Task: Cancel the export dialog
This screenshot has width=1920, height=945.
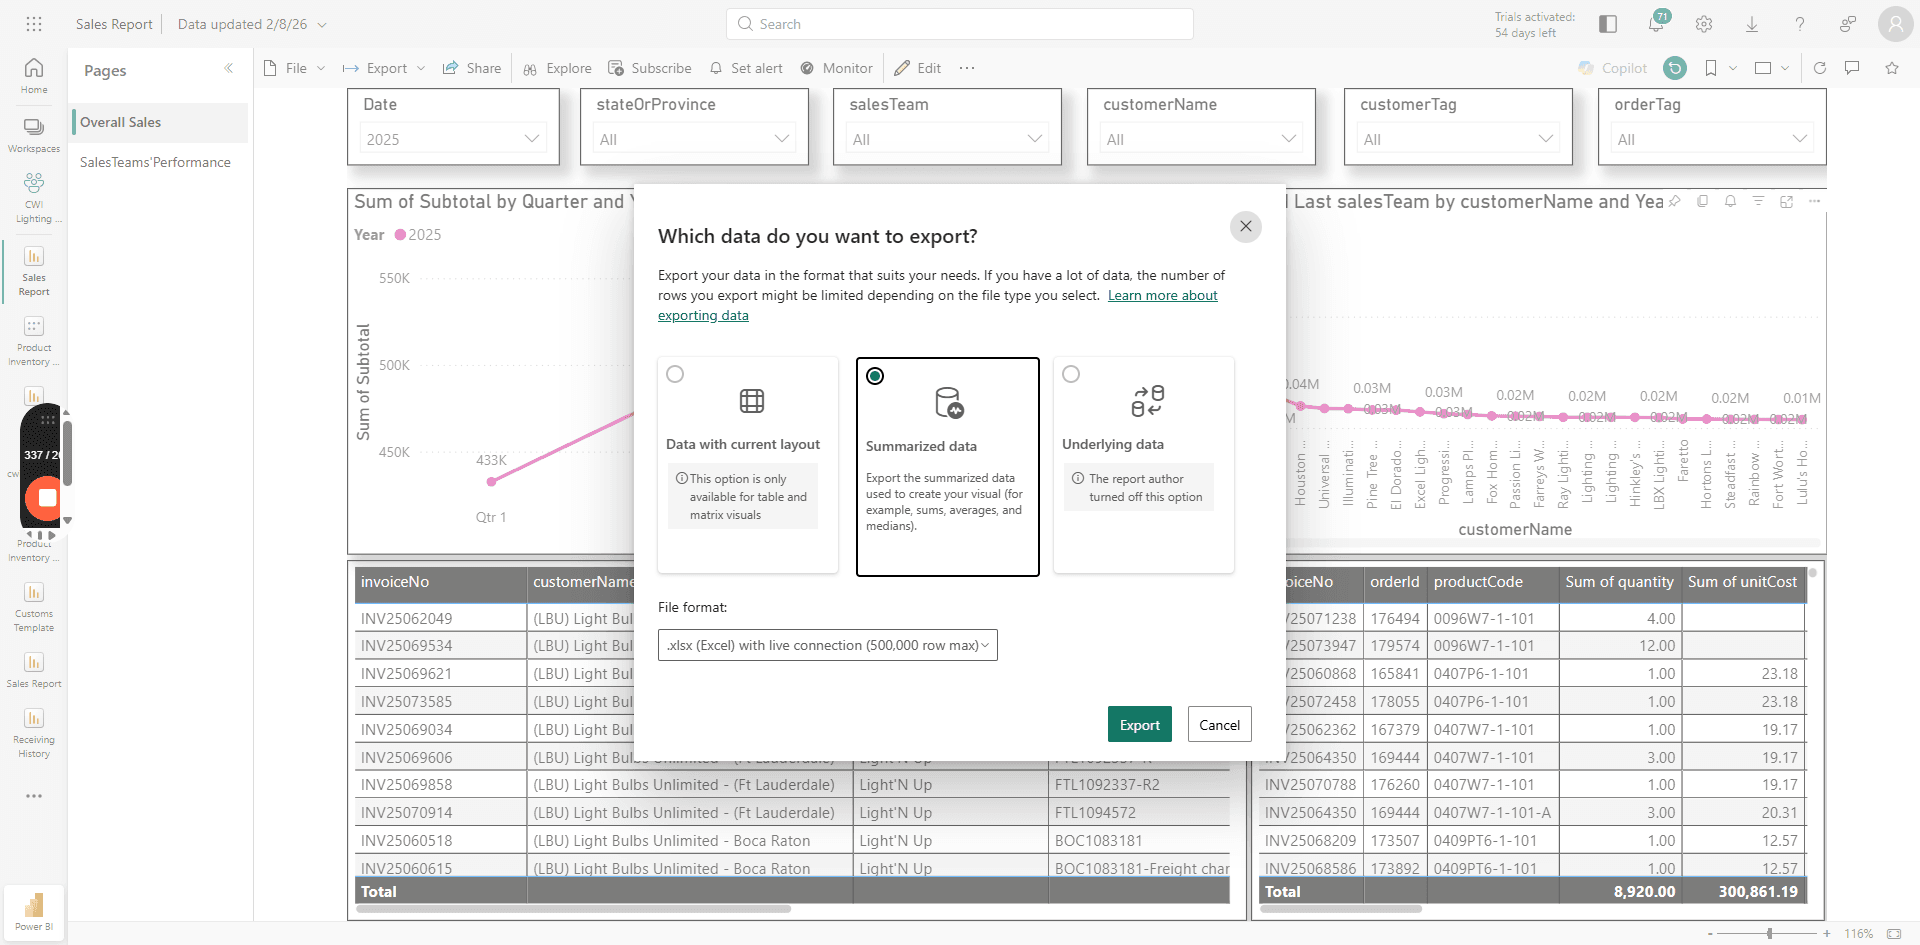Action: click(x=1219, y=725)
